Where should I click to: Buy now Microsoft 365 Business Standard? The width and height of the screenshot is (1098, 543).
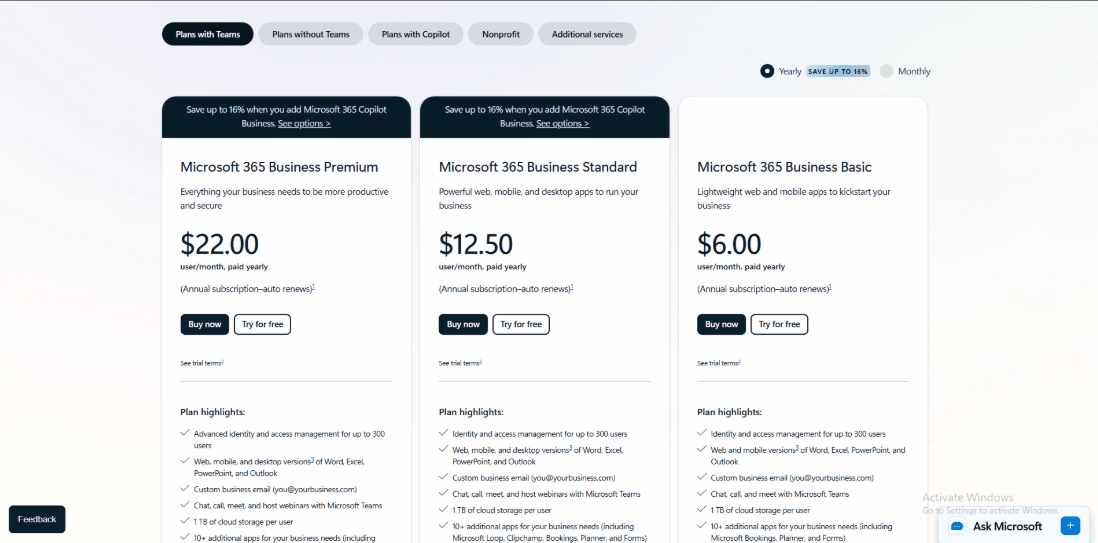pos(463,324)
